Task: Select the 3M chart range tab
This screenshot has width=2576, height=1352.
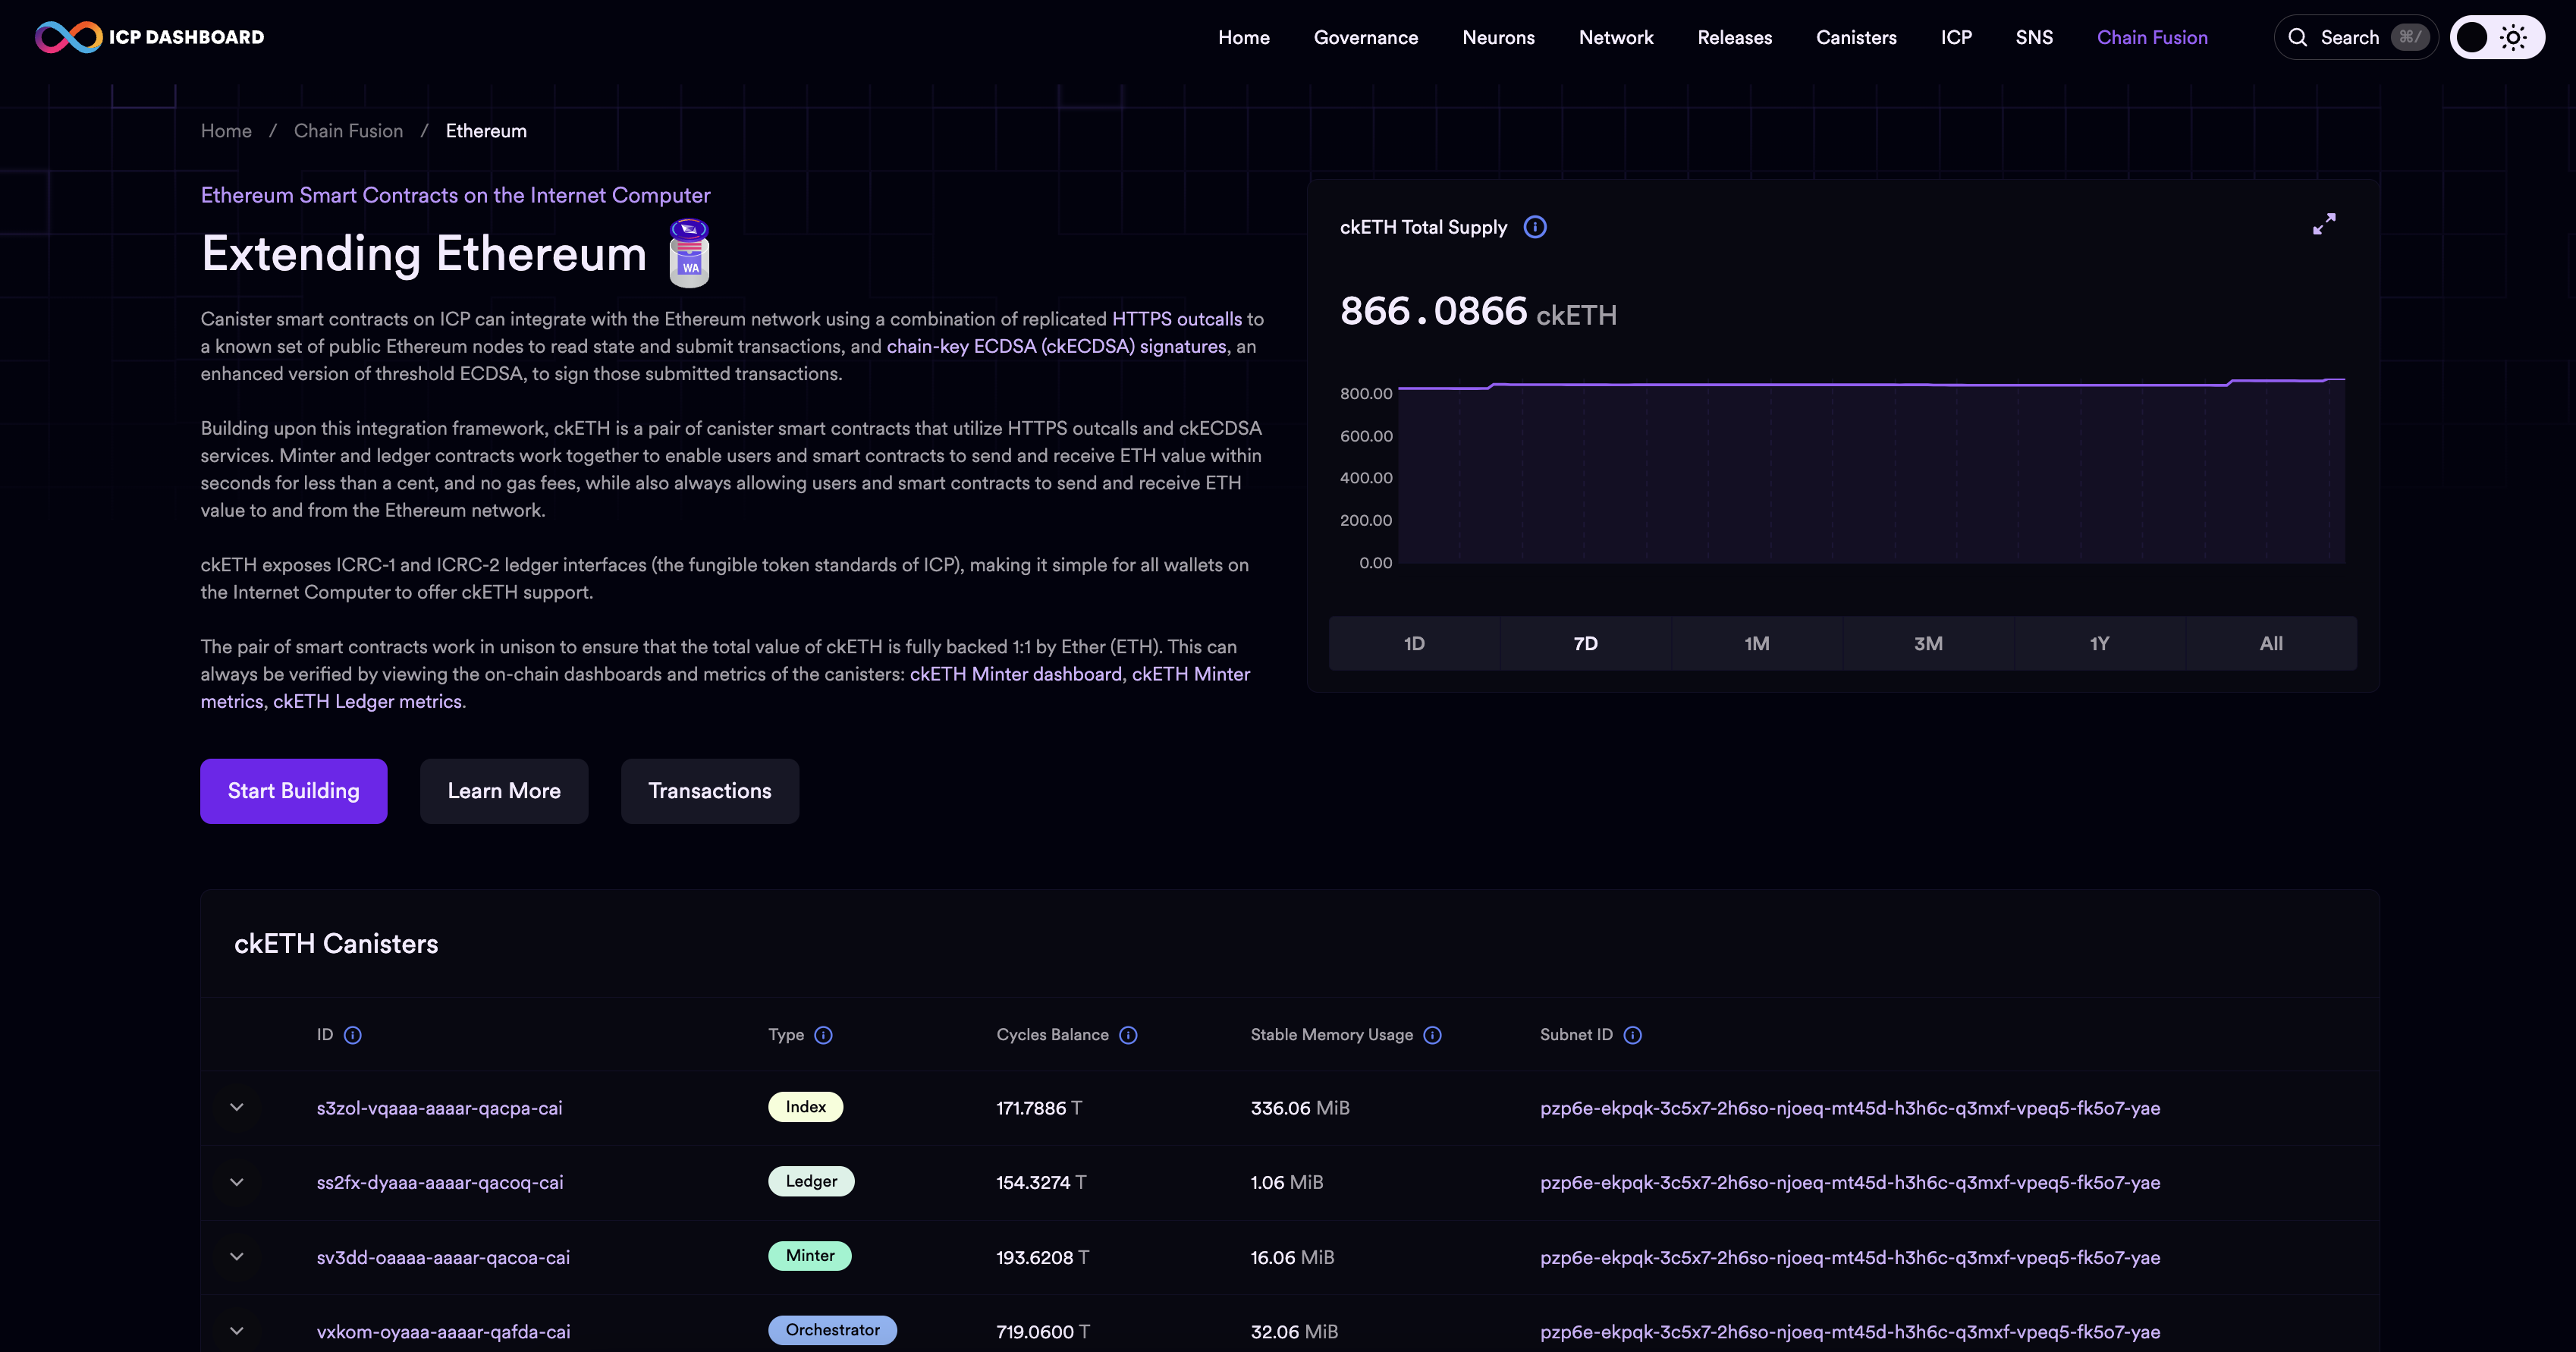Action: click(1928, 643)
